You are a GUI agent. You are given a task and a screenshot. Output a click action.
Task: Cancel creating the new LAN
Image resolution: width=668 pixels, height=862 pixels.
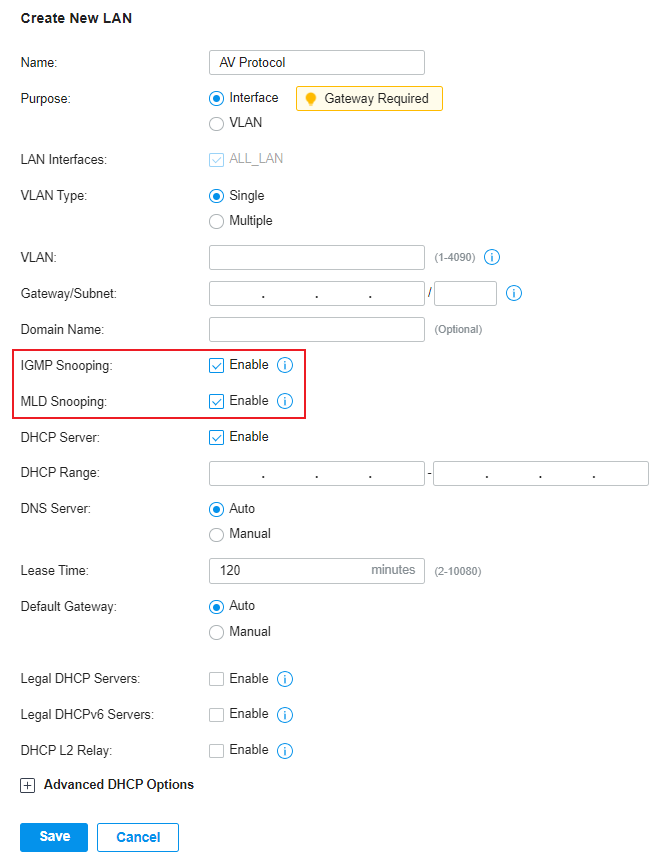pos(138,837)
